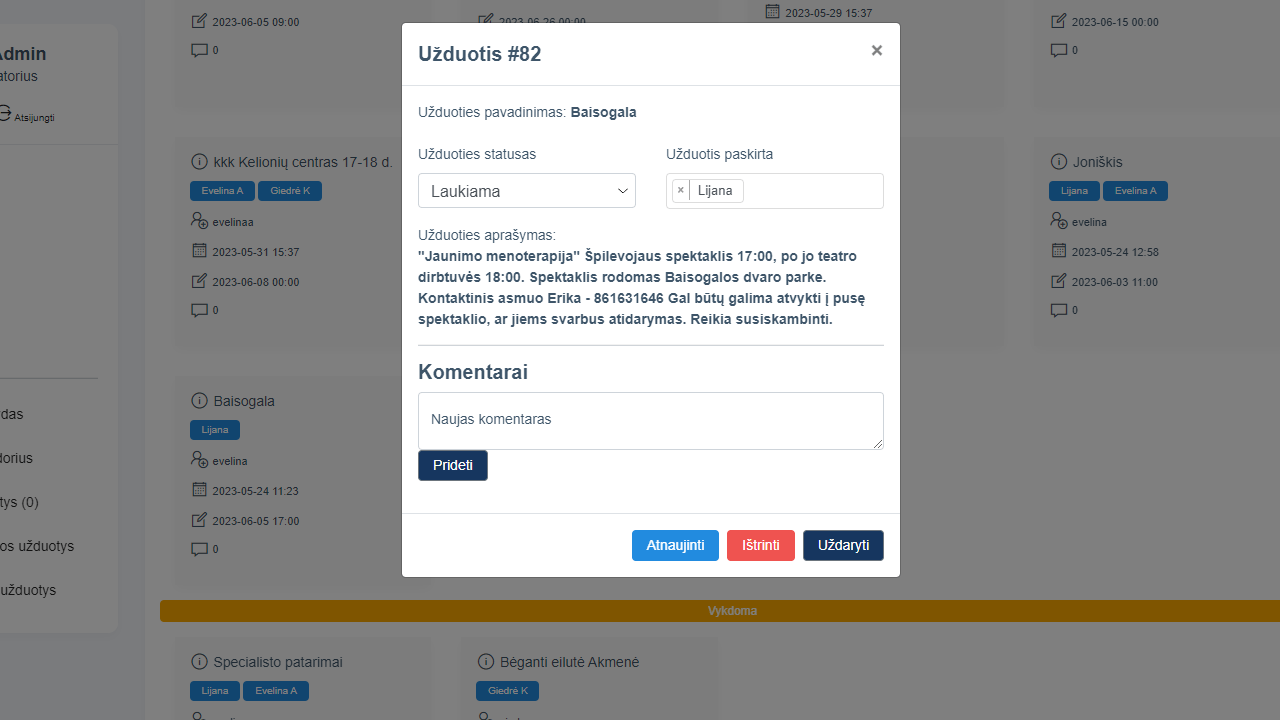The height and width of the screenshot is (720, 1280).
Task: Click calendar icon on Joniškis card
Action: coord(1059,251)
